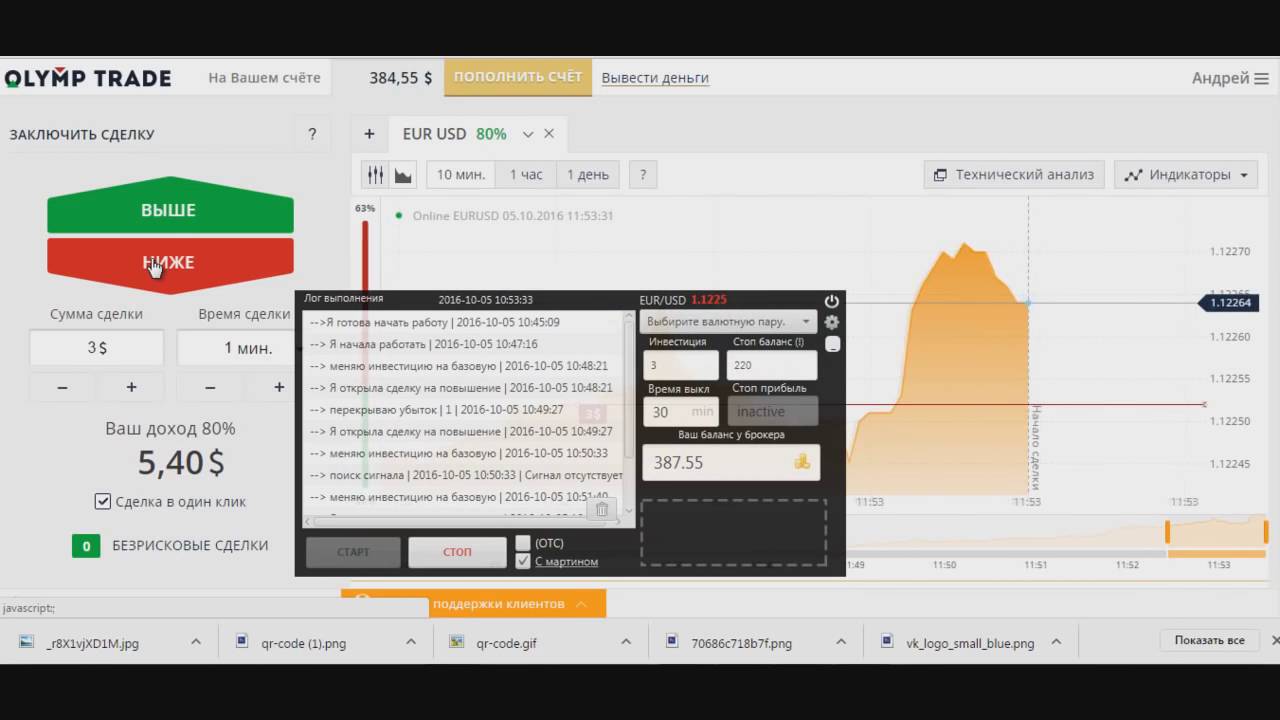Click the Сумма сделки amount field
This screenshot has width=1280, height=720.
pyautogui.click(x=96, y=348)
